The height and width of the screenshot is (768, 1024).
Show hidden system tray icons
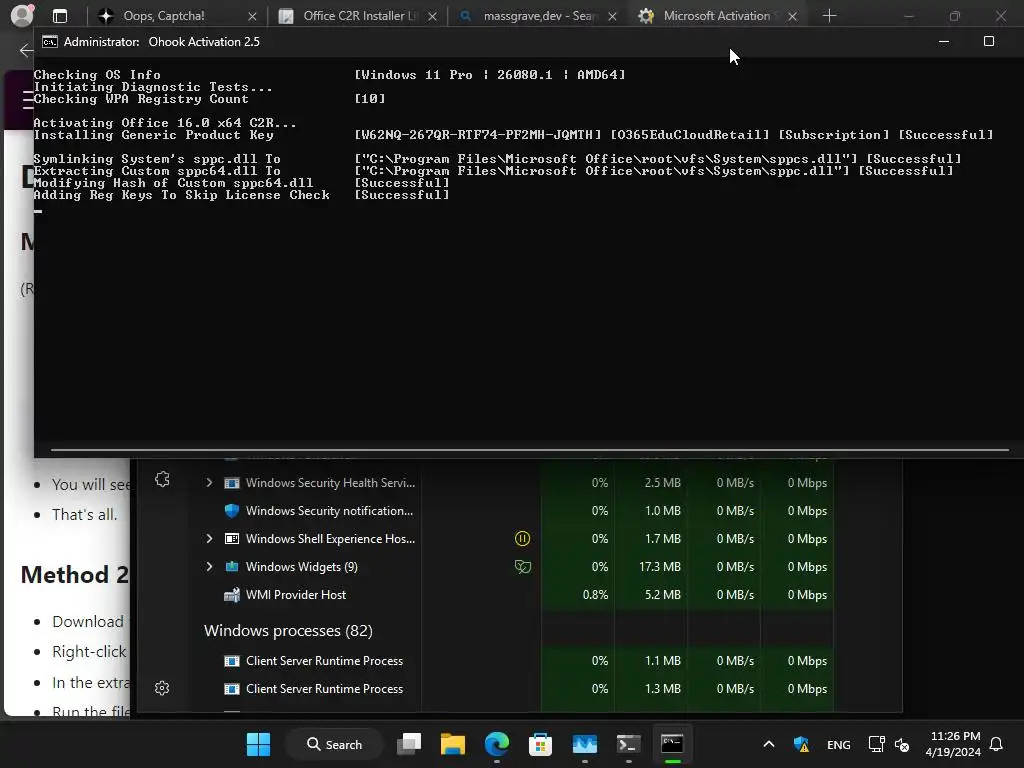pos(769,744)
